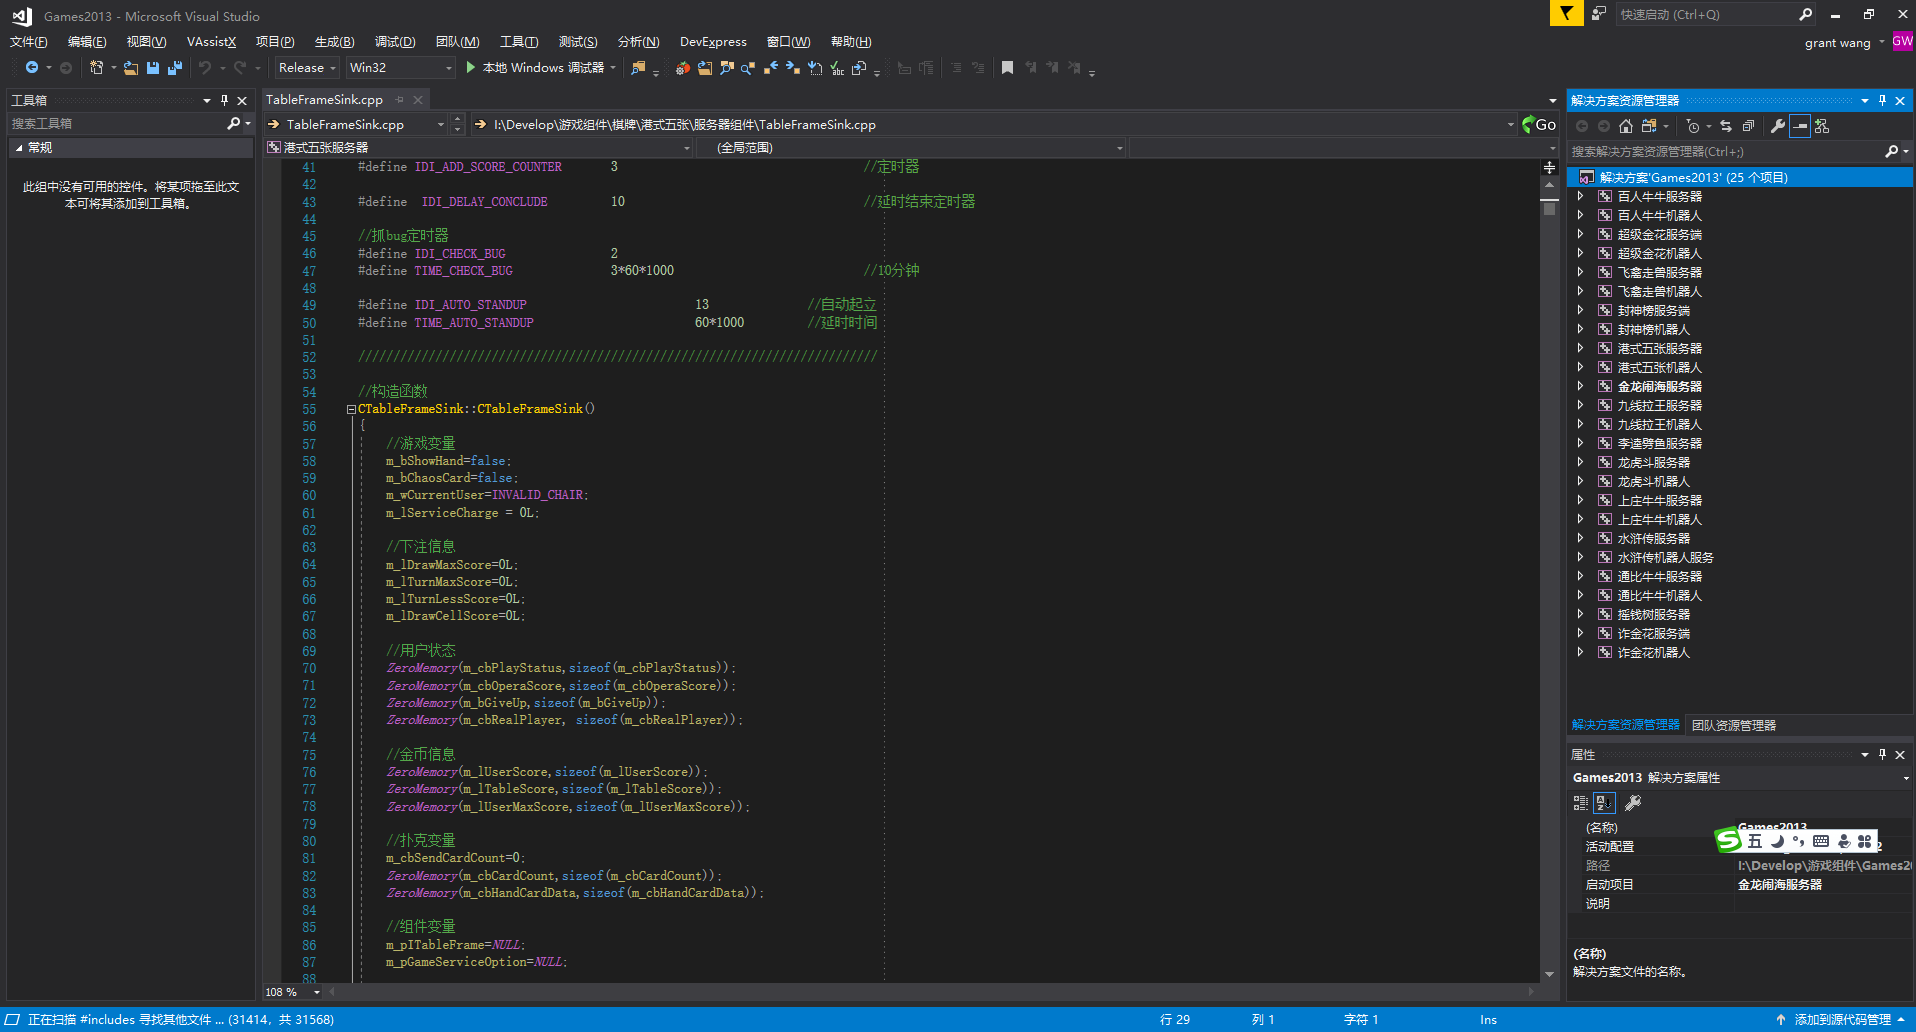1916x1032 pixels.
Task: Click Collapse All icon in Solution Explorer
Action: [x=1748, y=125]
